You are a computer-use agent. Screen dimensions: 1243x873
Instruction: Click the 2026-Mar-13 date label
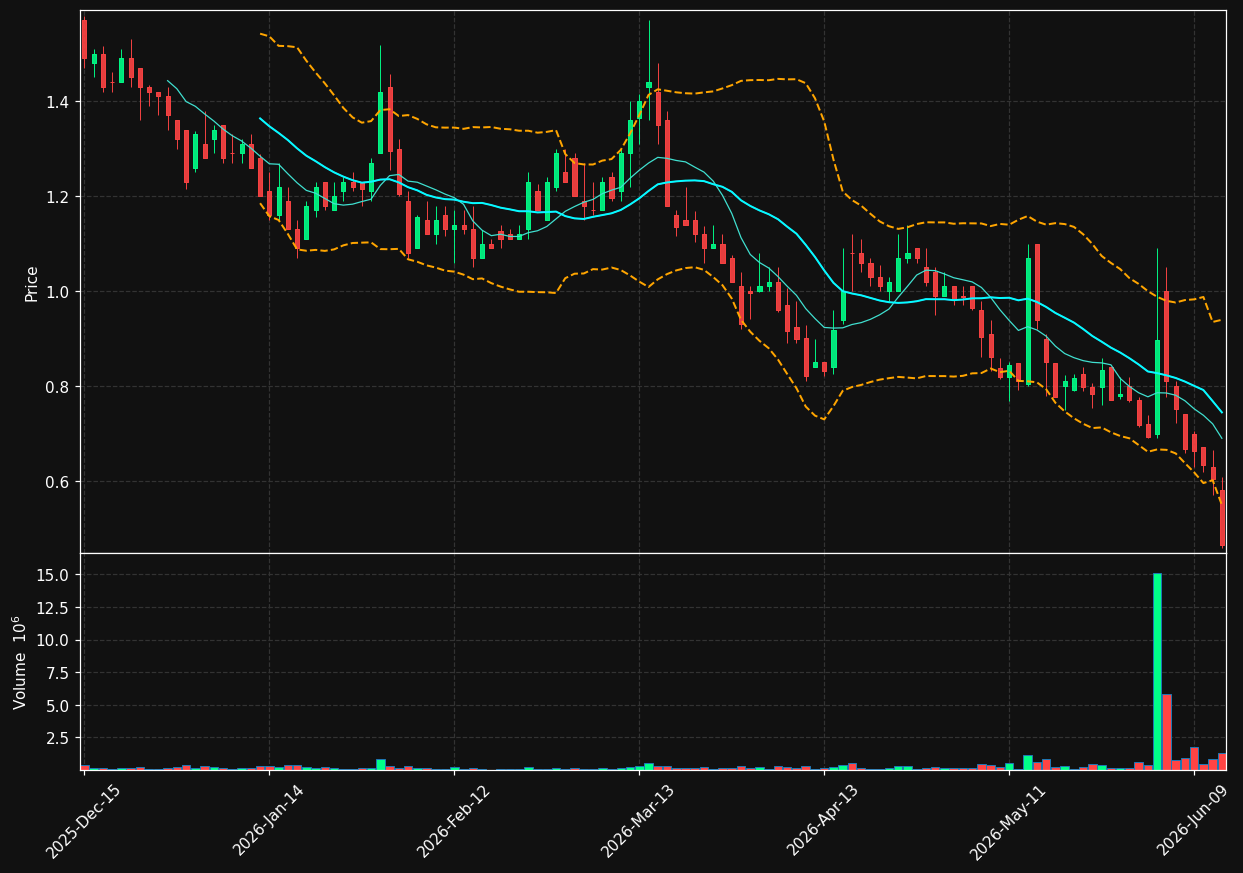point(638,821)
